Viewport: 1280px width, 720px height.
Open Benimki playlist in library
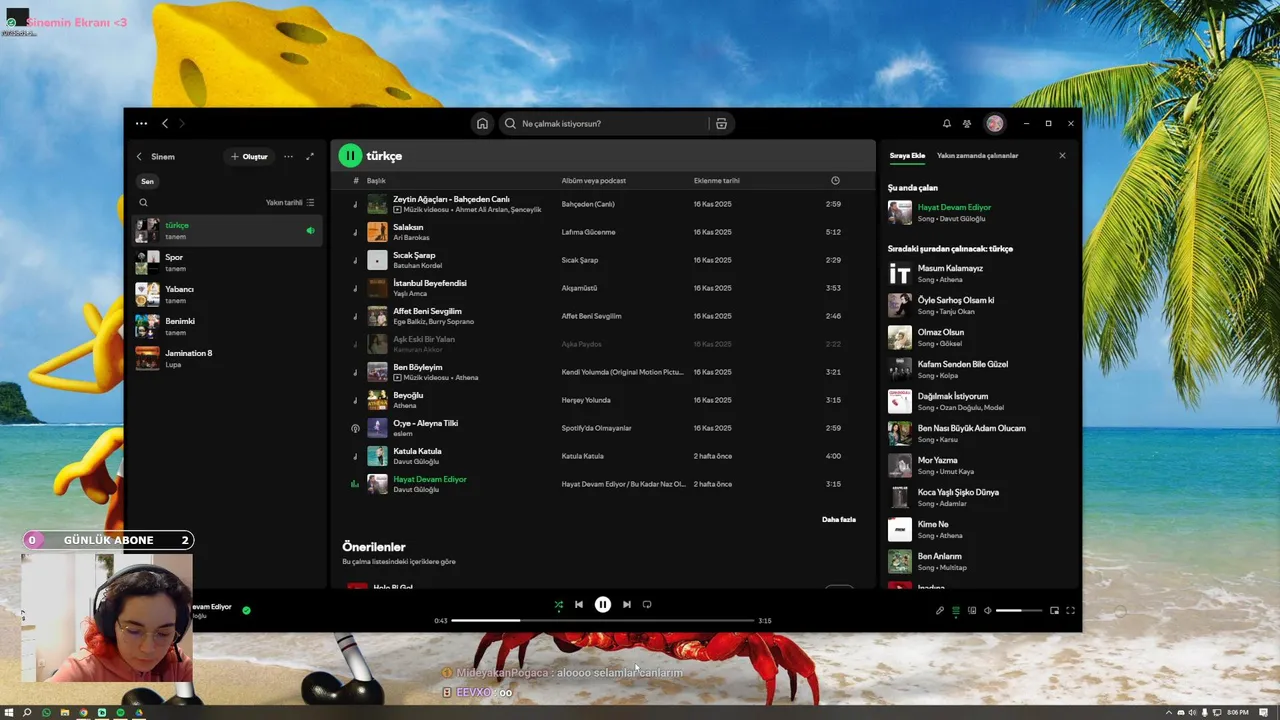click(227, 326)
